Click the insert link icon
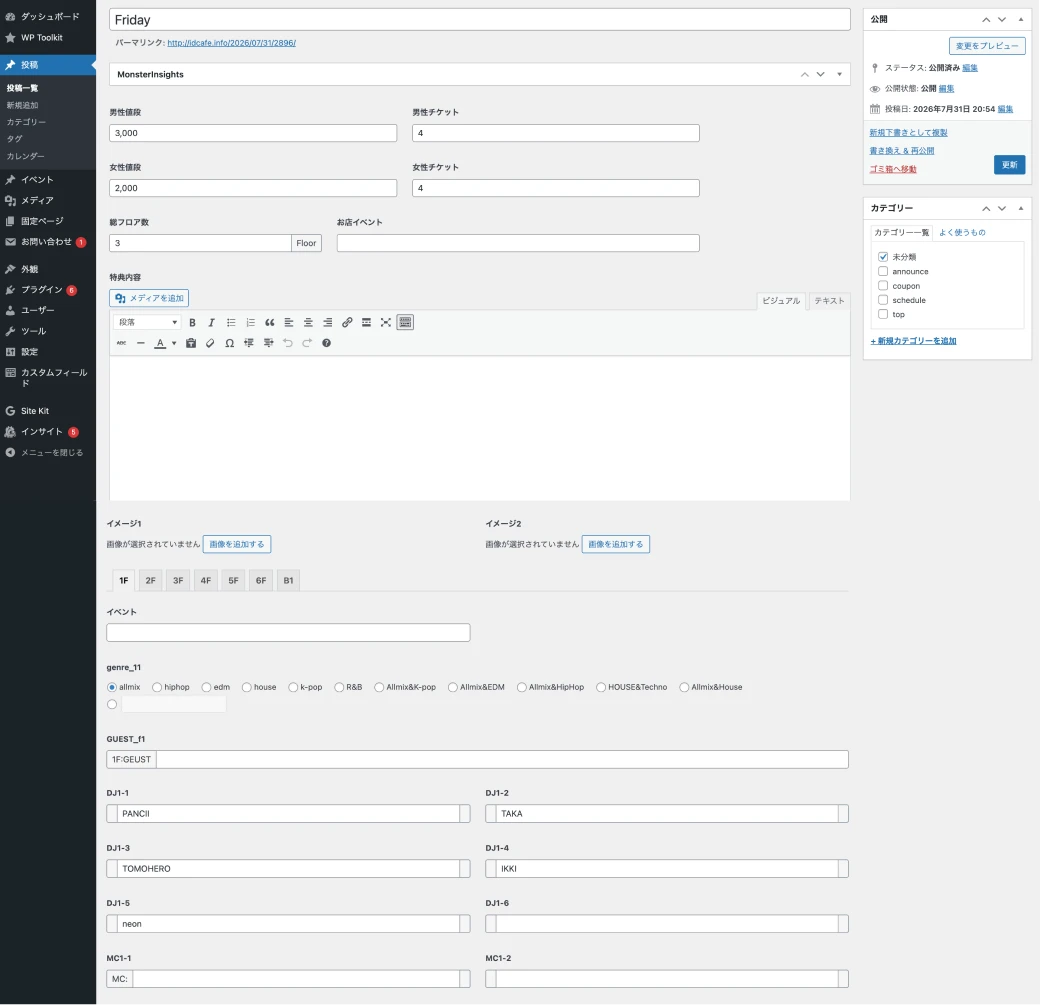 click(347, 322)
